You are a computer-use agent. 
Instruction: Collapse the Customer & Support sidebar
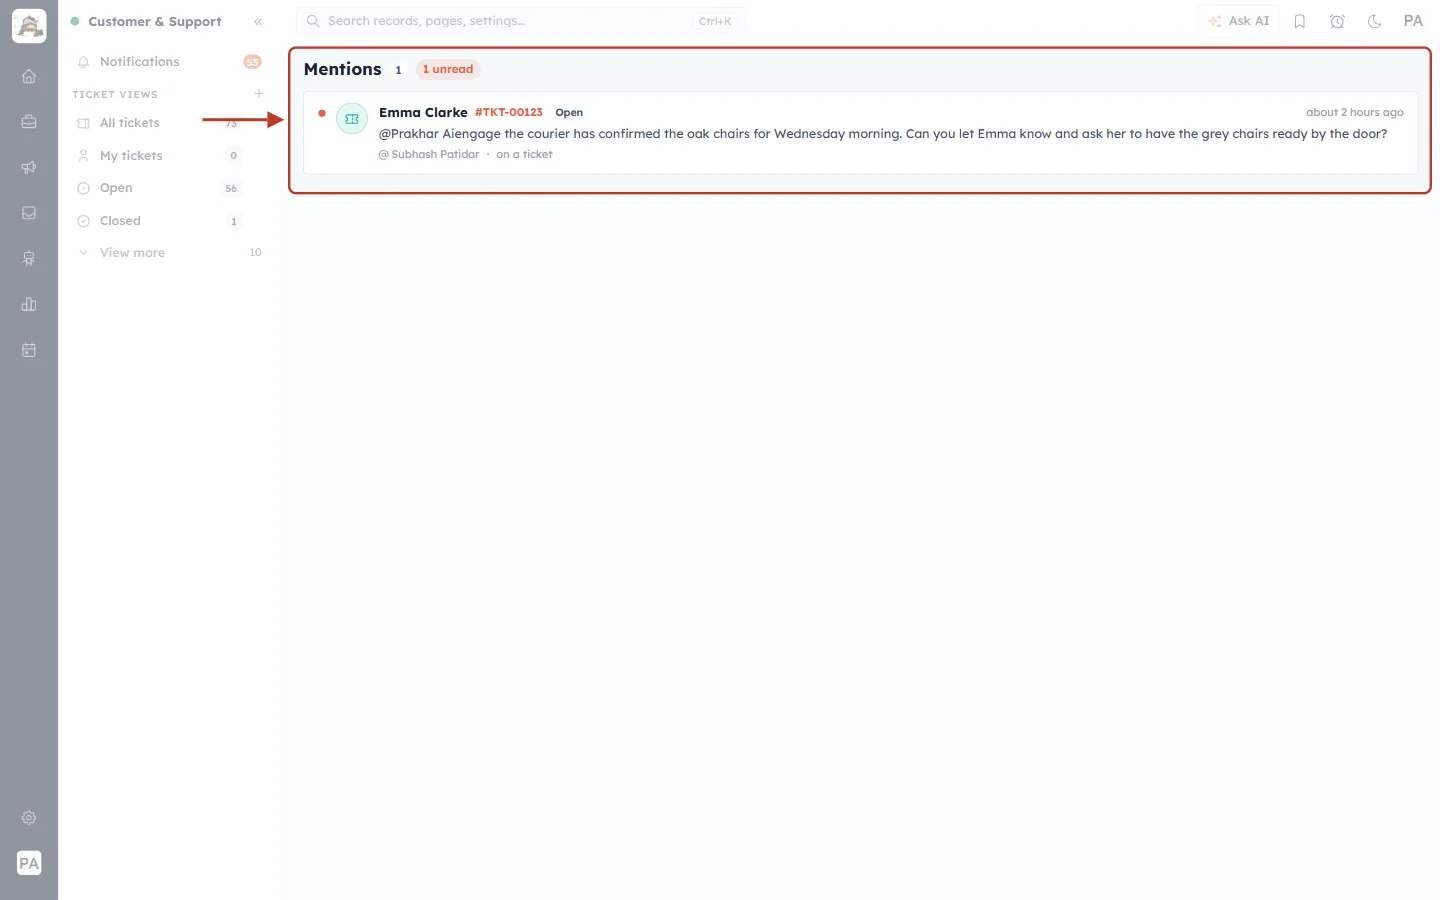click(258, 21)
